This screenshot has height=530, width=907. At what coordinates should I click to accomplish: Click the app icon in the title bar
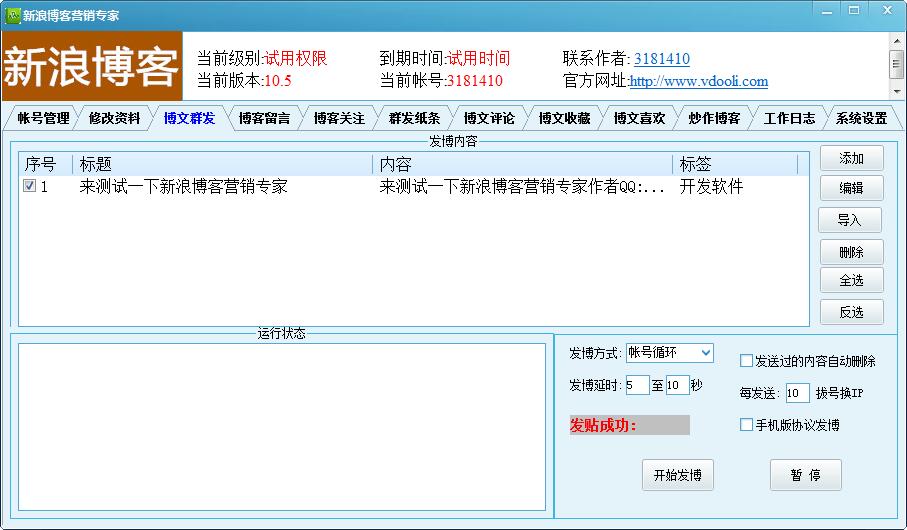(x=12, y=15)
